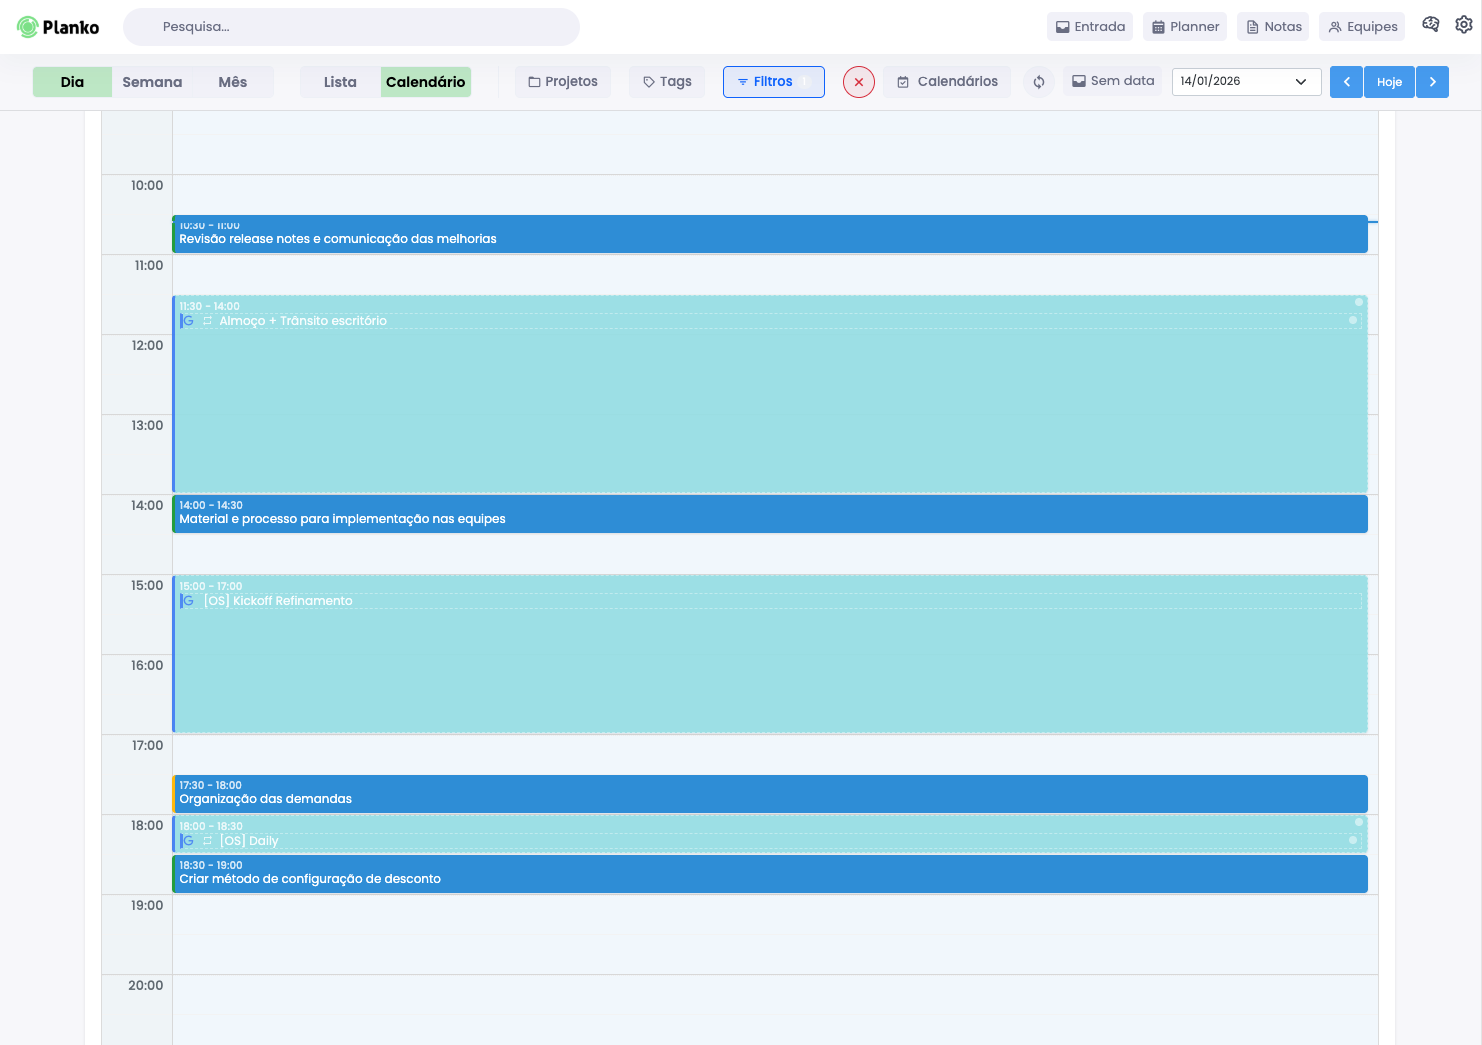Select the Calendário display mode

(x=426, y=82)
